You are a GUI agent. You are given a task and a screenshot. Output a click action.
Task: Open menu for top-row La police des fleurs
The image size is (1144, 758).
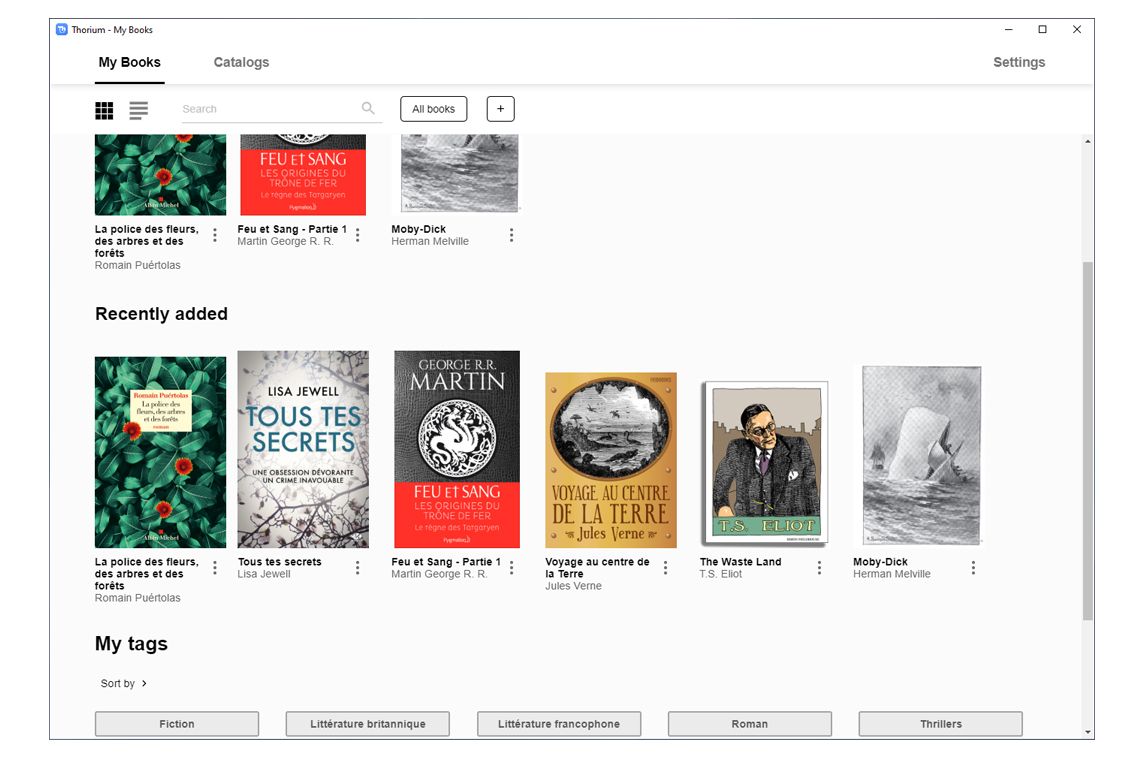[214, 235]
